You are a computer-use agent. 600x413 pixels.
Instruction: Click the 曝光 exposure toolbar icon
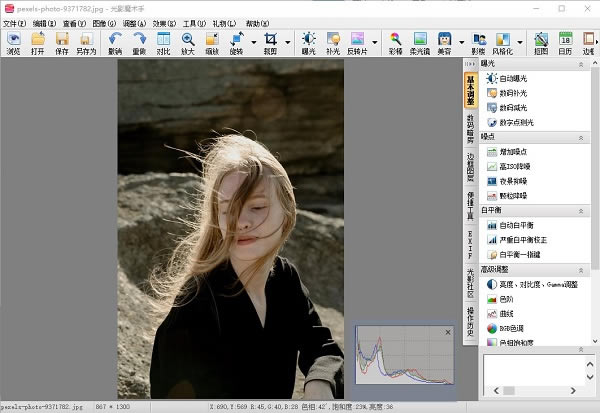[308, 43]
